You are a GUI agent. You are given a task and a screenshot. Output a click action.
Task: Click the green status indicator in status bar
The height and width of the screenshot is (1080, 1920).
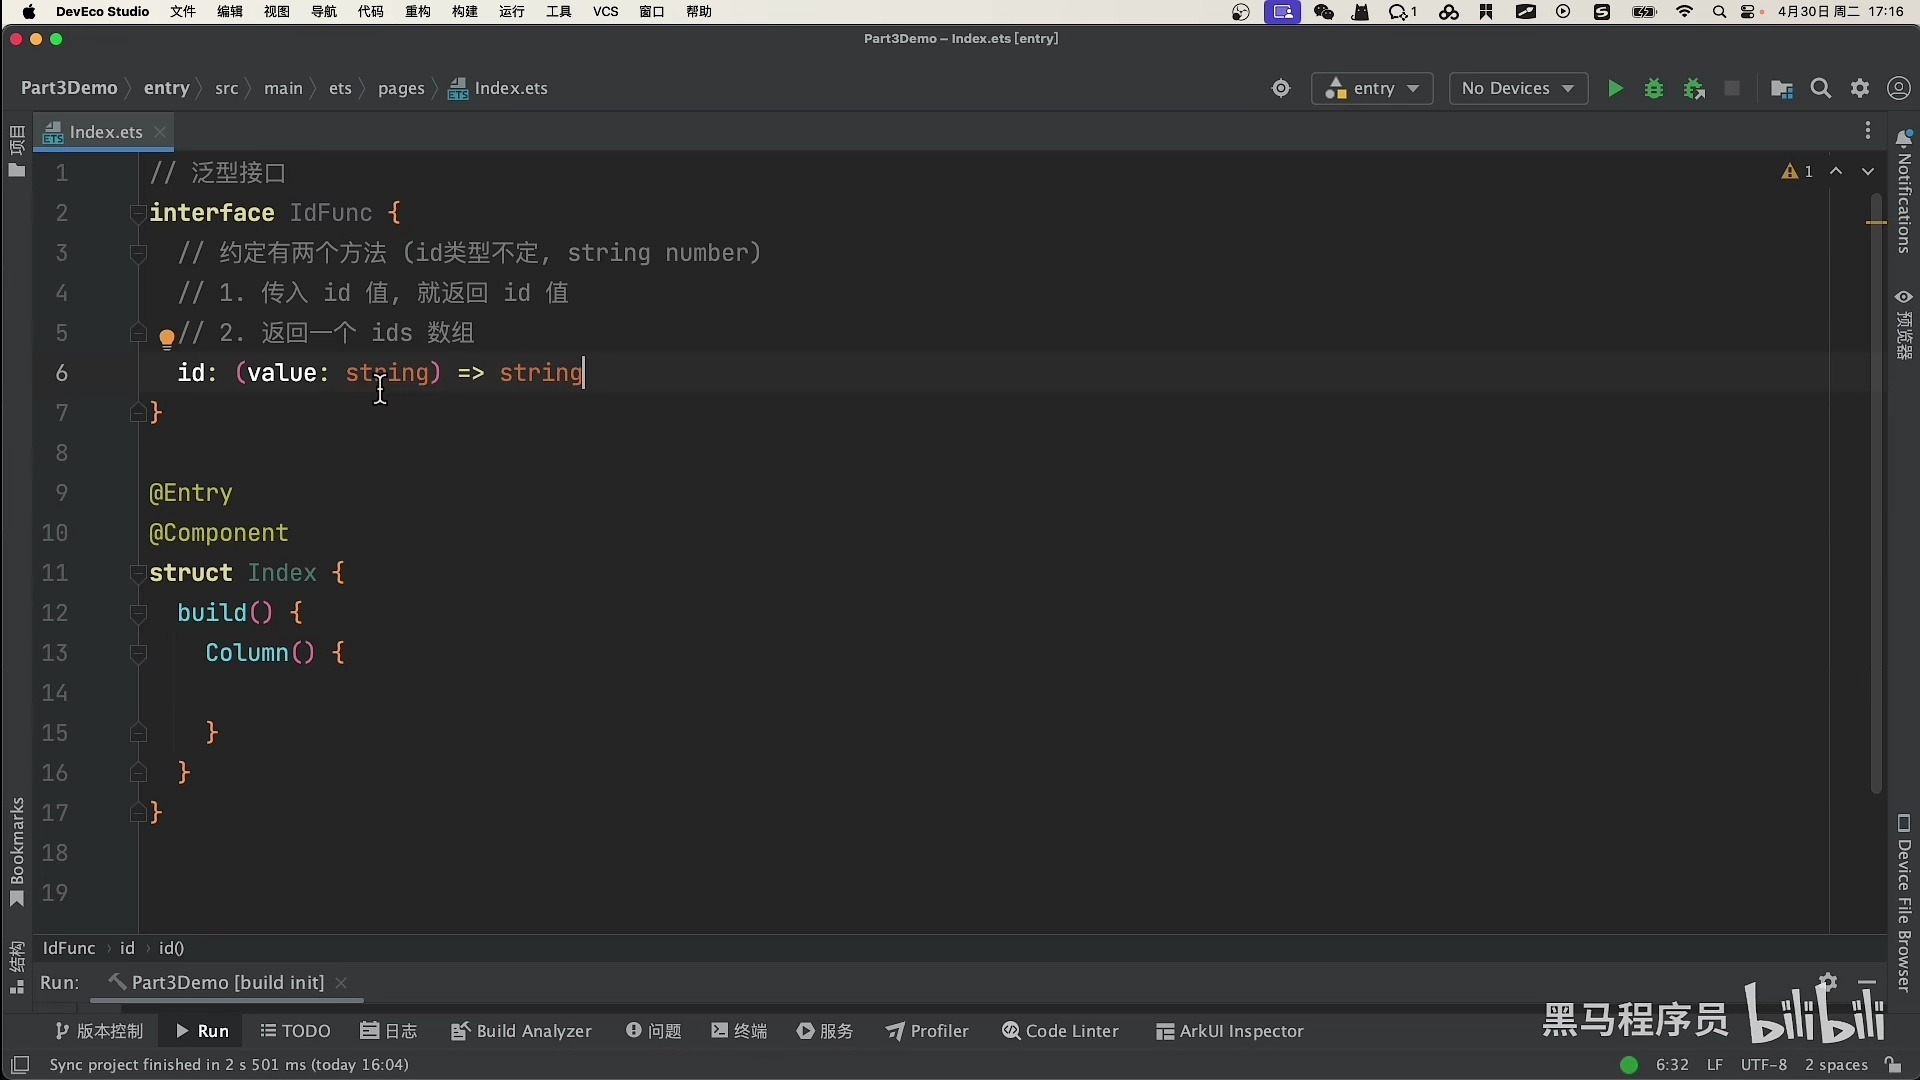[x=1629, y=1065]
